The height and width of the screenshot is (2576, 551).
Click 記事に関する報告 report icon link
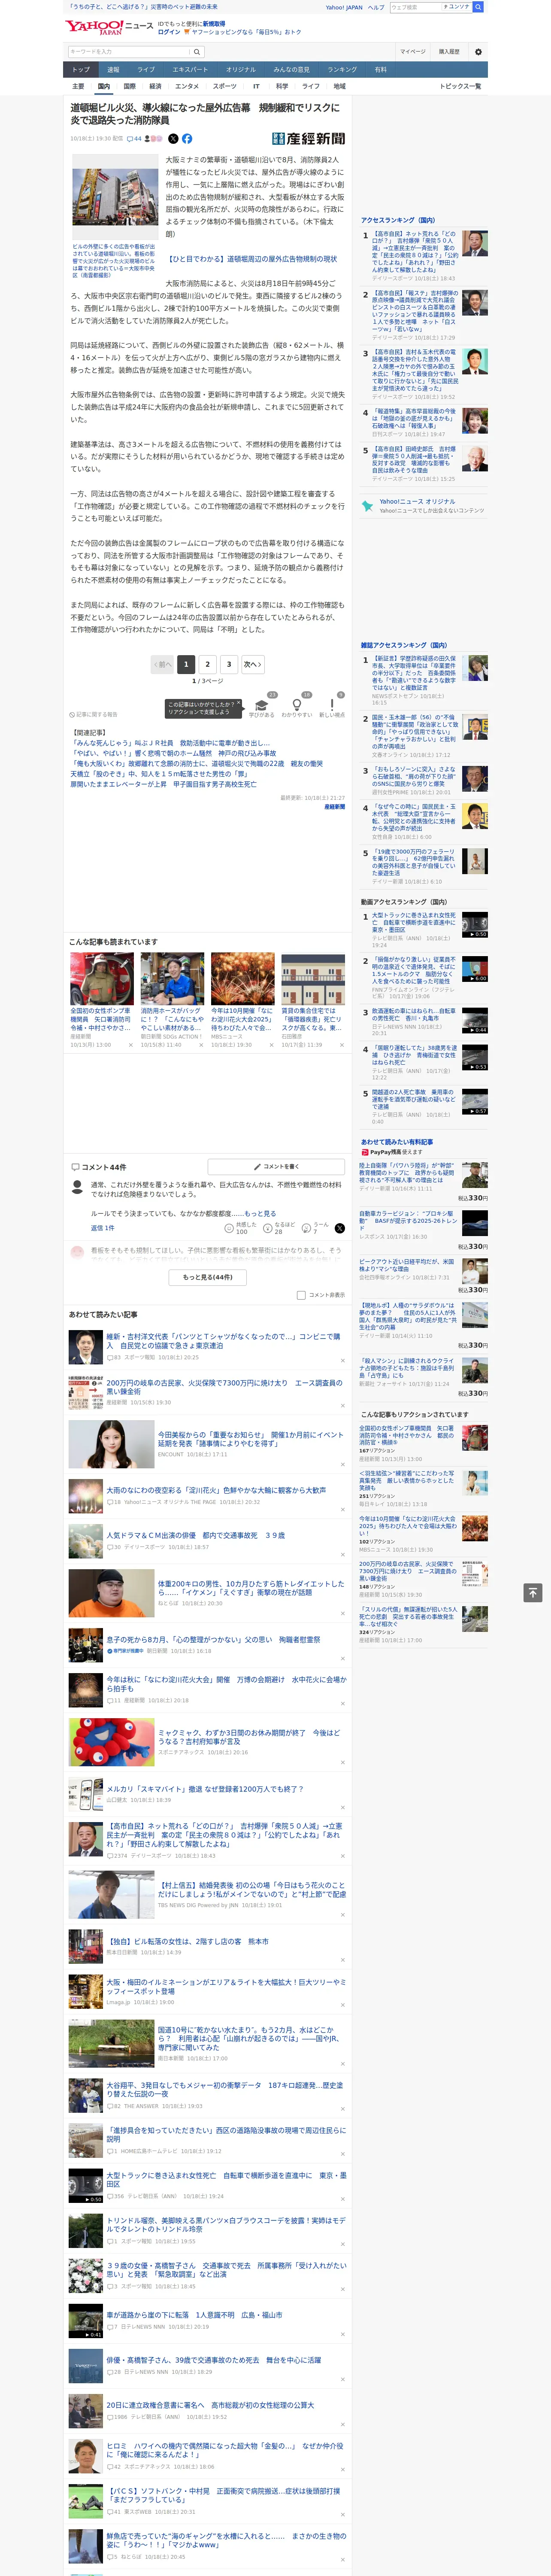click(94, 715)
